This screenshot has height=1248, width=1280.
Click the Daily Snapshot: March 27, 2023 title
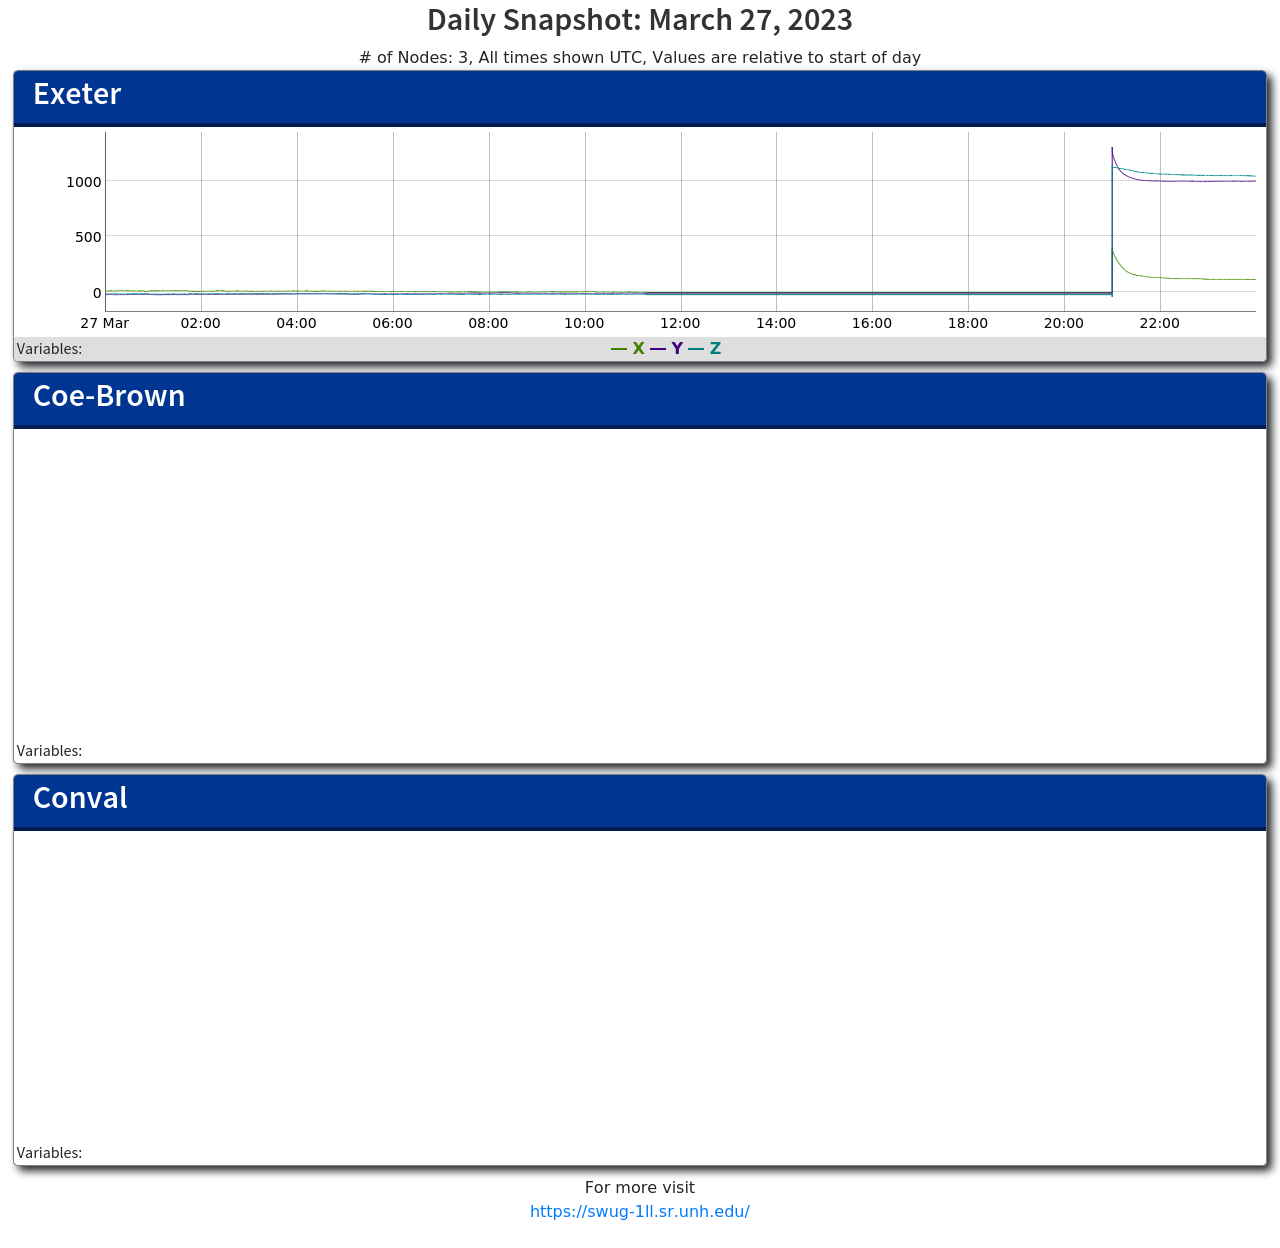click(x=640, y=20)
